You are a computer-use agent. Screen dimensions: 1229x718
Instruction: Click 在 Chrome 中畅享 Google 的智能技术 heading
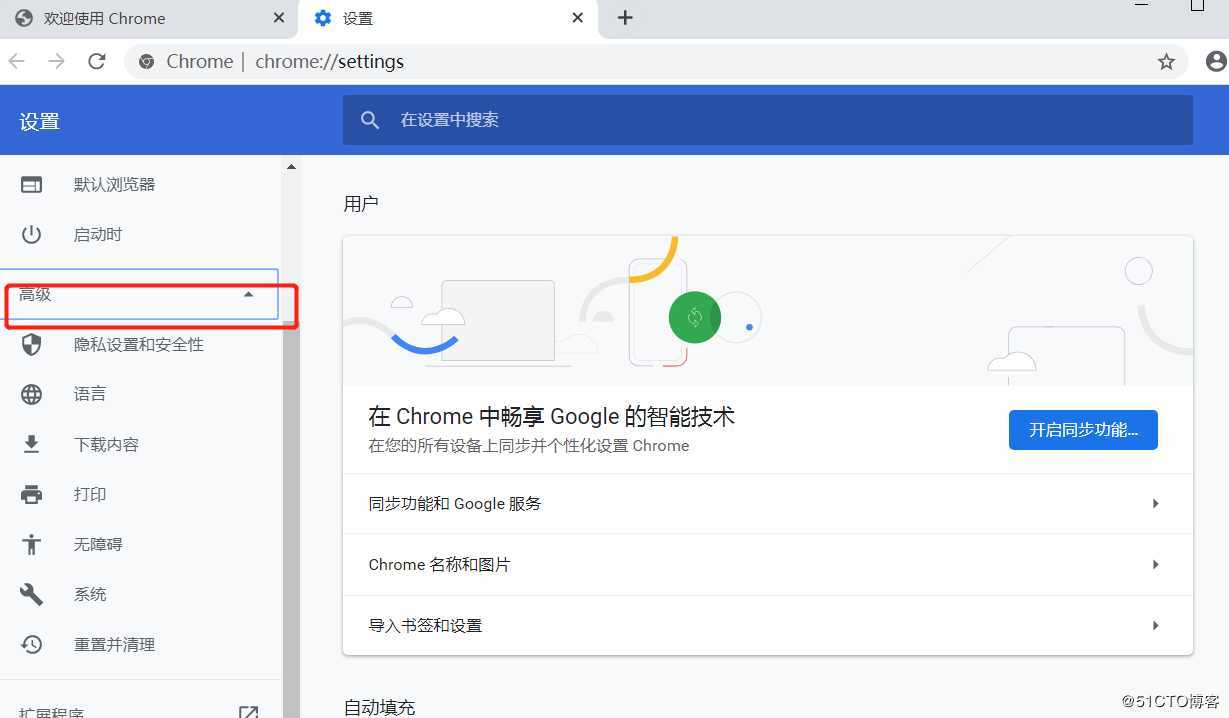click(552, 416)
